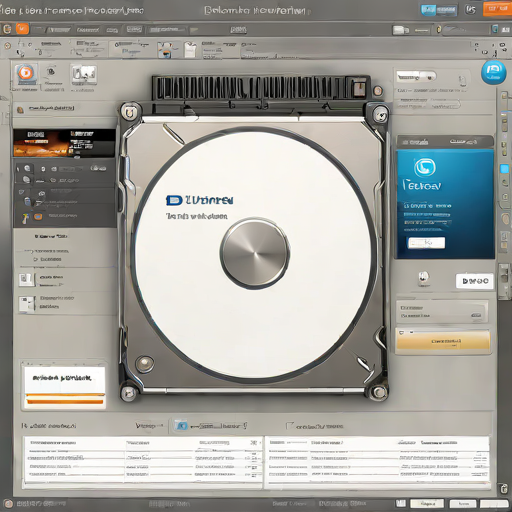Switch to the right tab above the blue panel

[463, 142]
